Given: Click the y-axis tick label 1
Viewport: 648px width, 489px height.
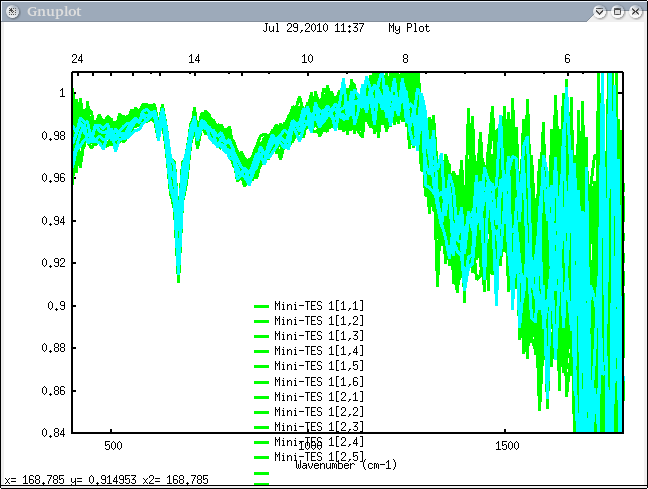Looking at the screenshot, I should tap(62, 93).
